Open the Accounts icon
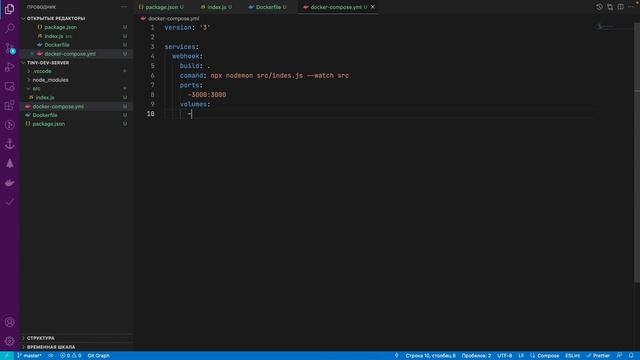This screenshot has height=360, width=640. click(9, 322)
